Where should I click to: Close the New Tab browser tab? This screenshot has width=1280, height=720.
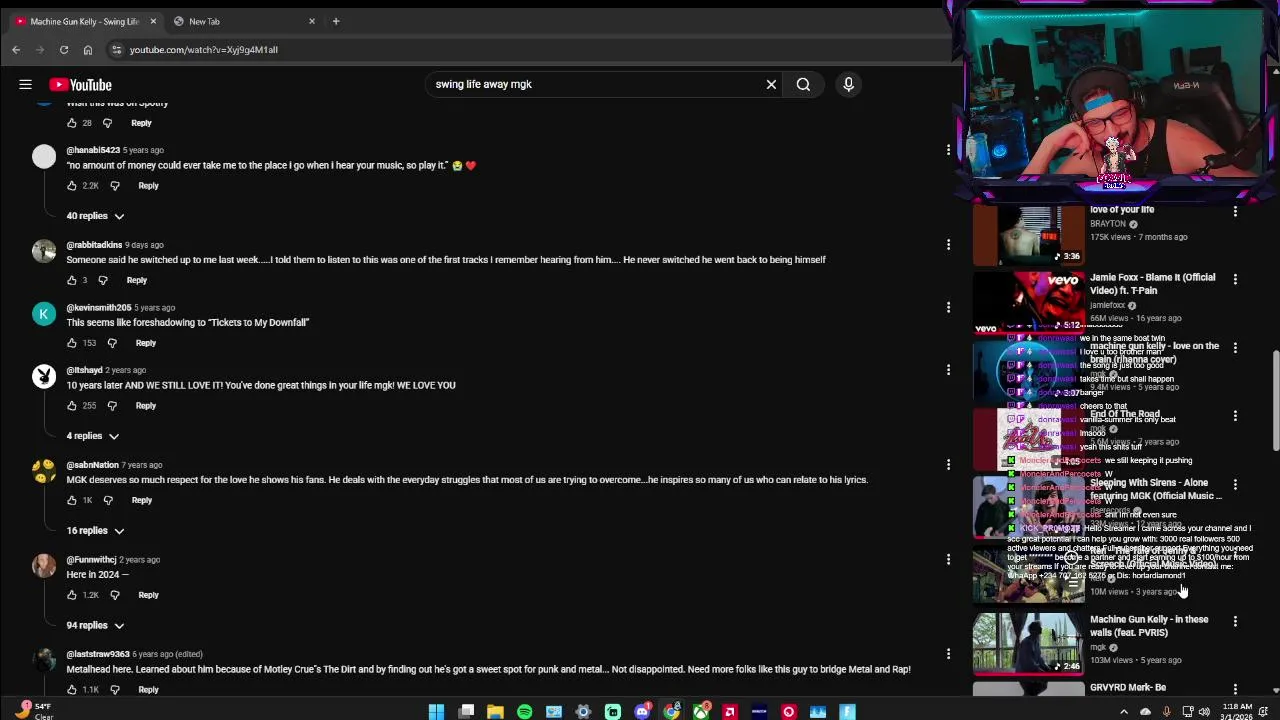pos(312,21)
